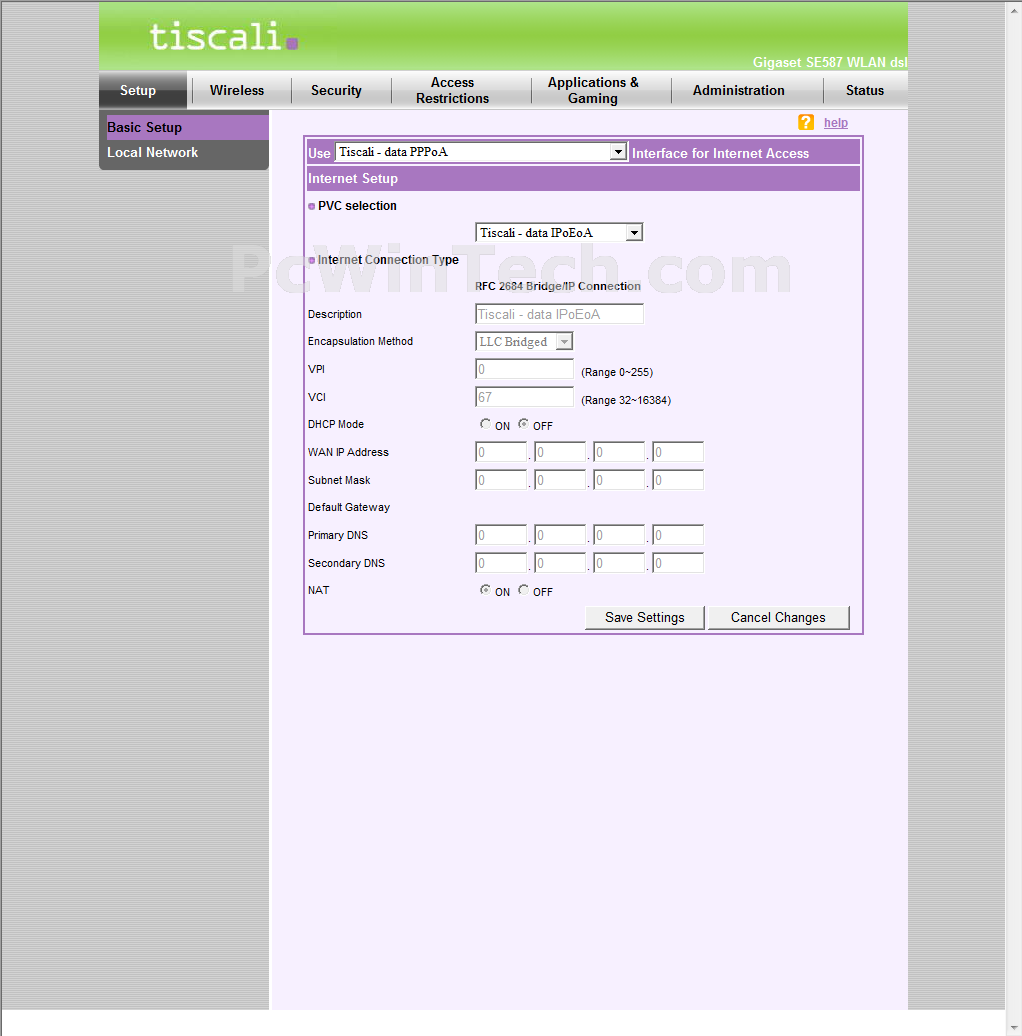Click the "(Range 32~16384)" hint text
This screenshot has width=1022, height=1036.
(626, 400)
